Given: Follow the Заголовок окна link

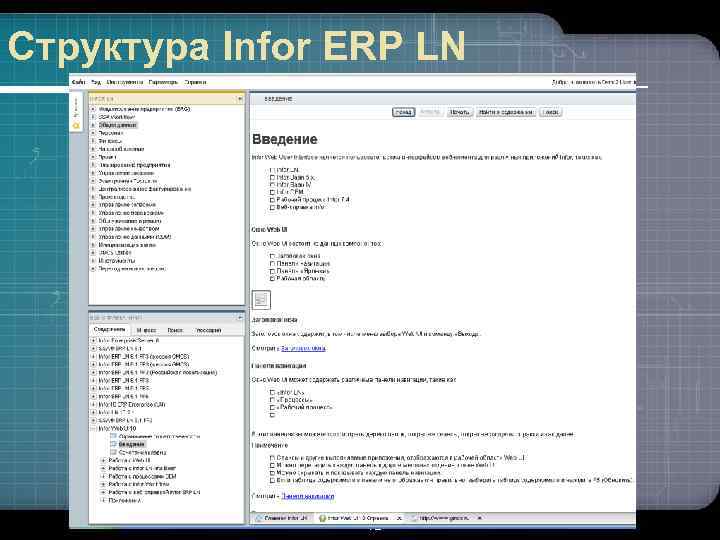Looking at the screenshot, I should click(304, 348).
